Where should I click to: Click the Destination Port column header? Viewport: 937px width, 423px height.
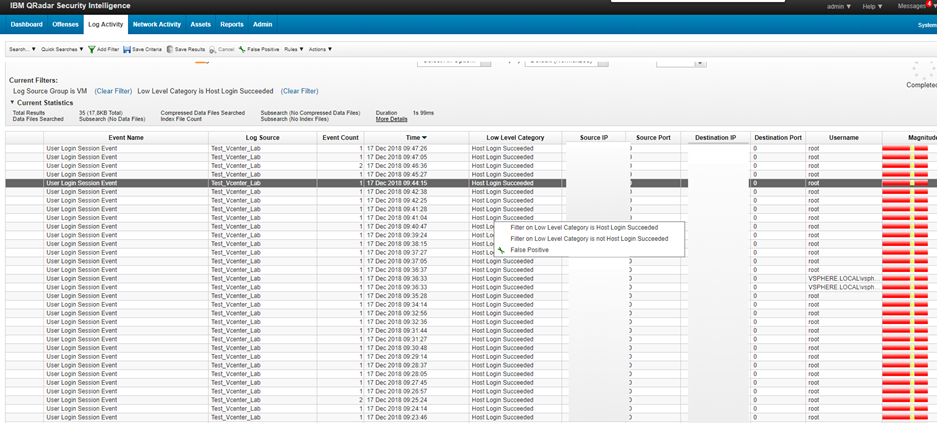(x=777, y=138)
